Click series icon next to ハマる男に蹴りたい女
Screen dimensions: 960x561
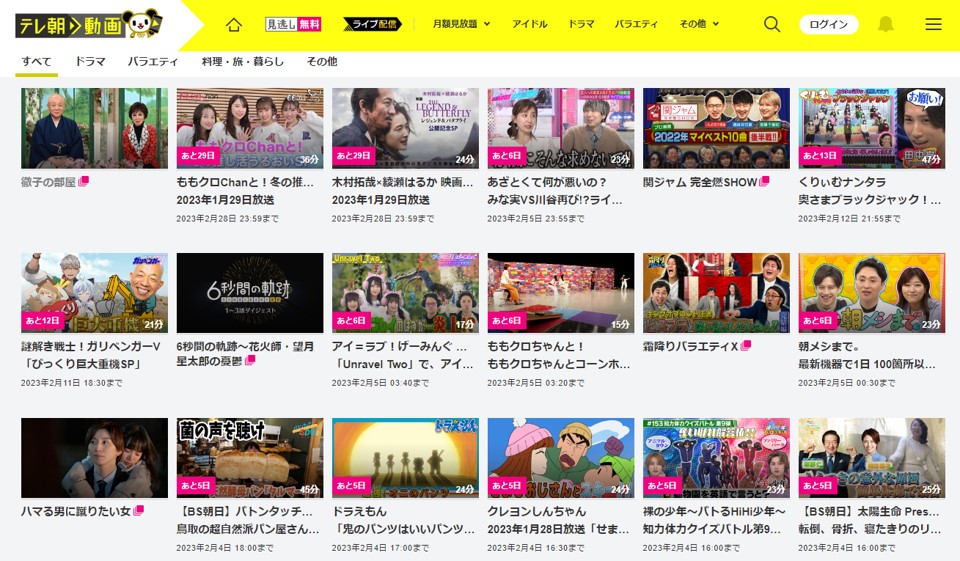[x=139, y=510]
